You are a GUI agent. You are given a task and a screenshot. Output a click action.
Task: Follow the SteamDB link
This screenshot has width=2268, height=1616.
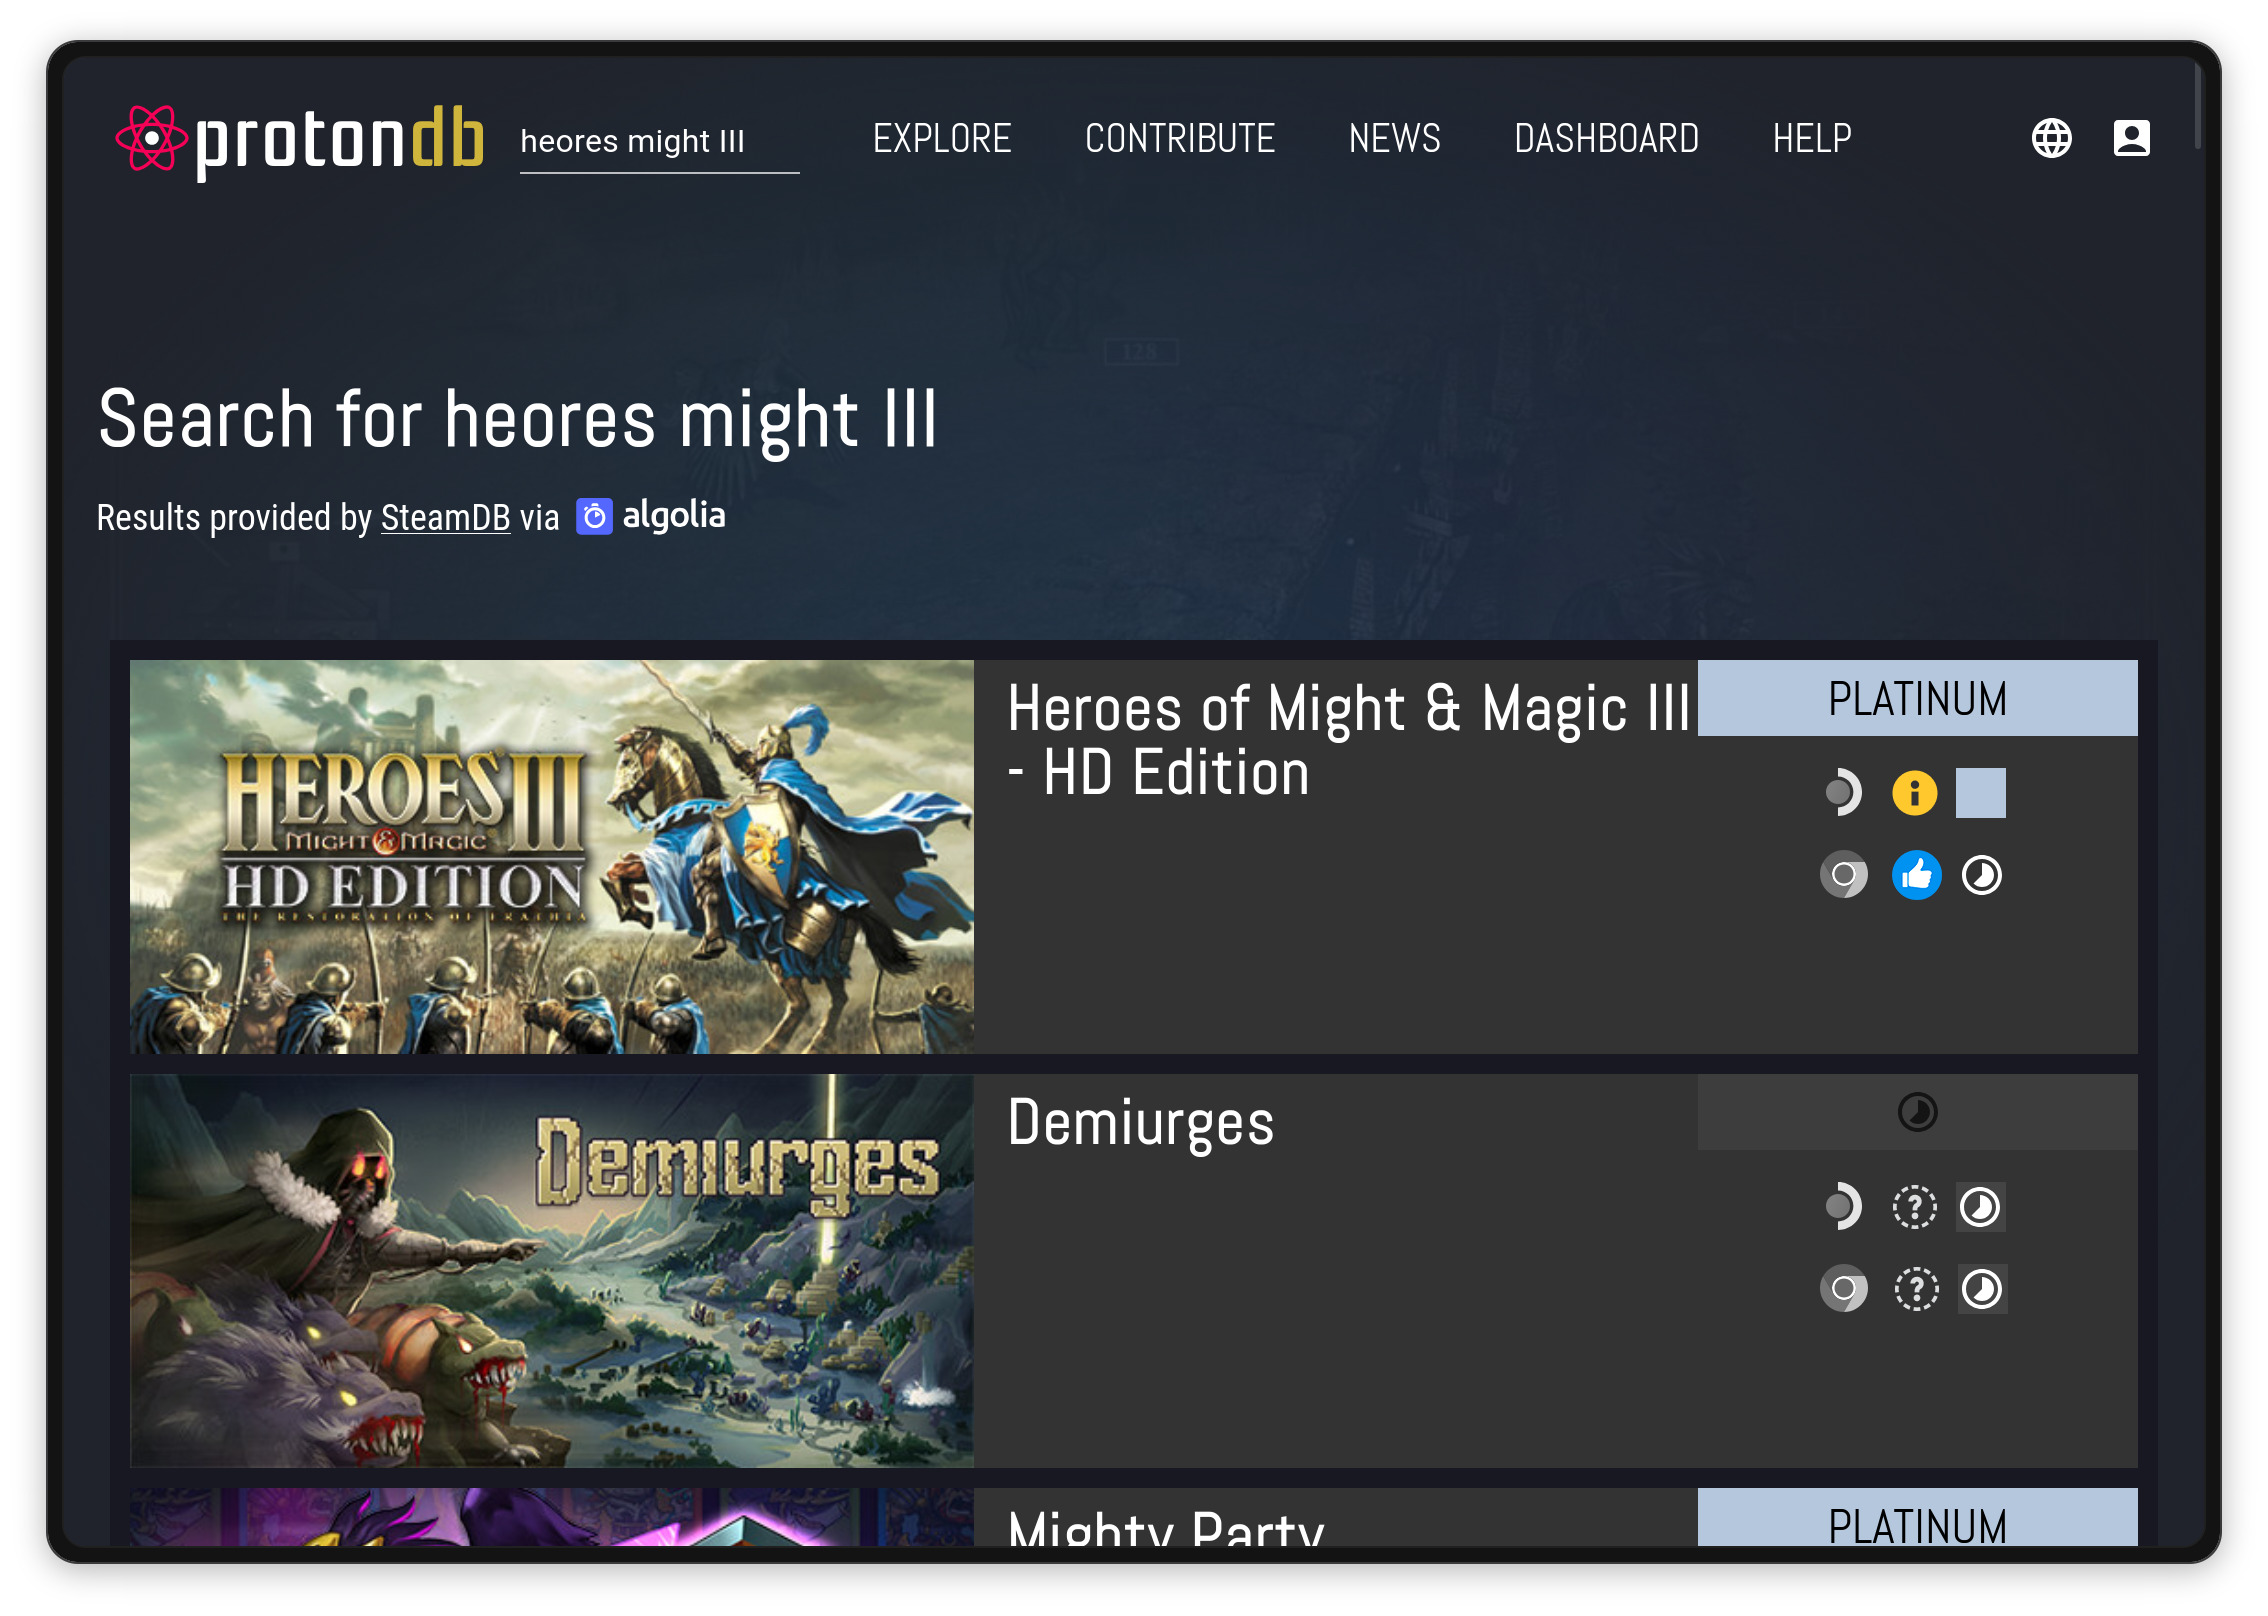(445, 518)
